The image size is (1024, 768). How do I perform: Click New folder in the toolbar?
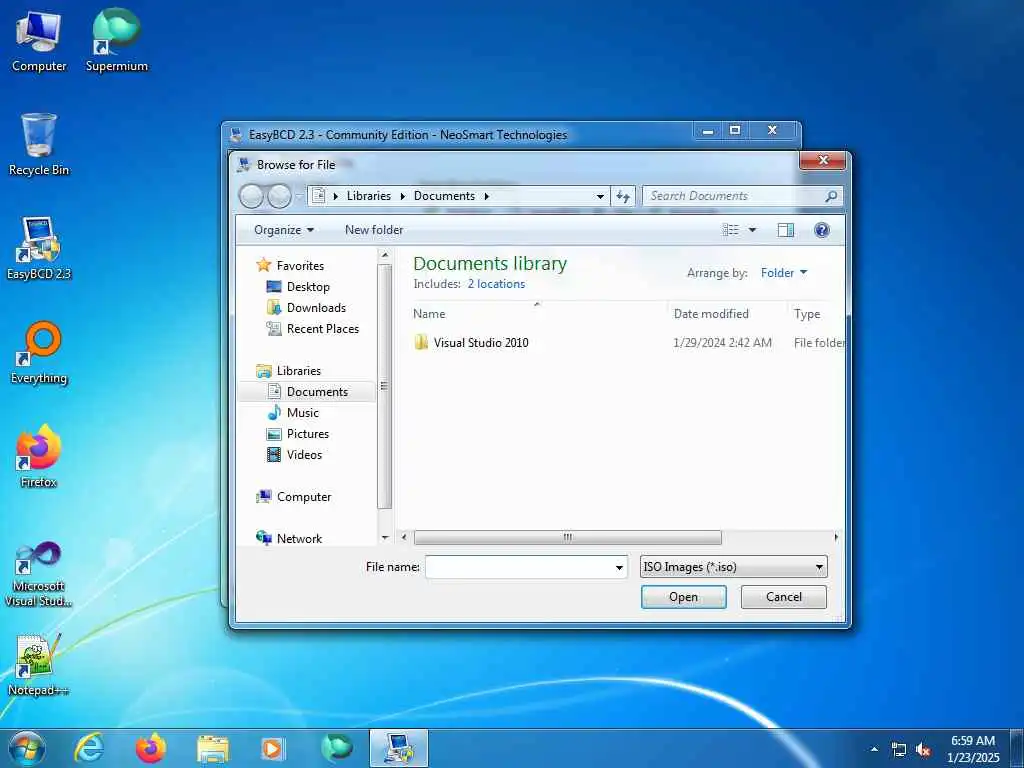coord(374,230)
